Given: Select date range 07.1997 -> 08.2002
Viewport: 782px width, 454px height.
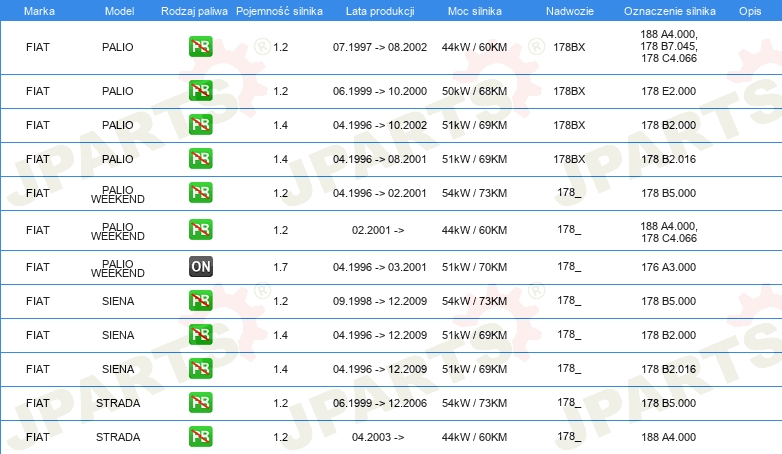Looking at the screenshot, I should (x=380, y=47).
